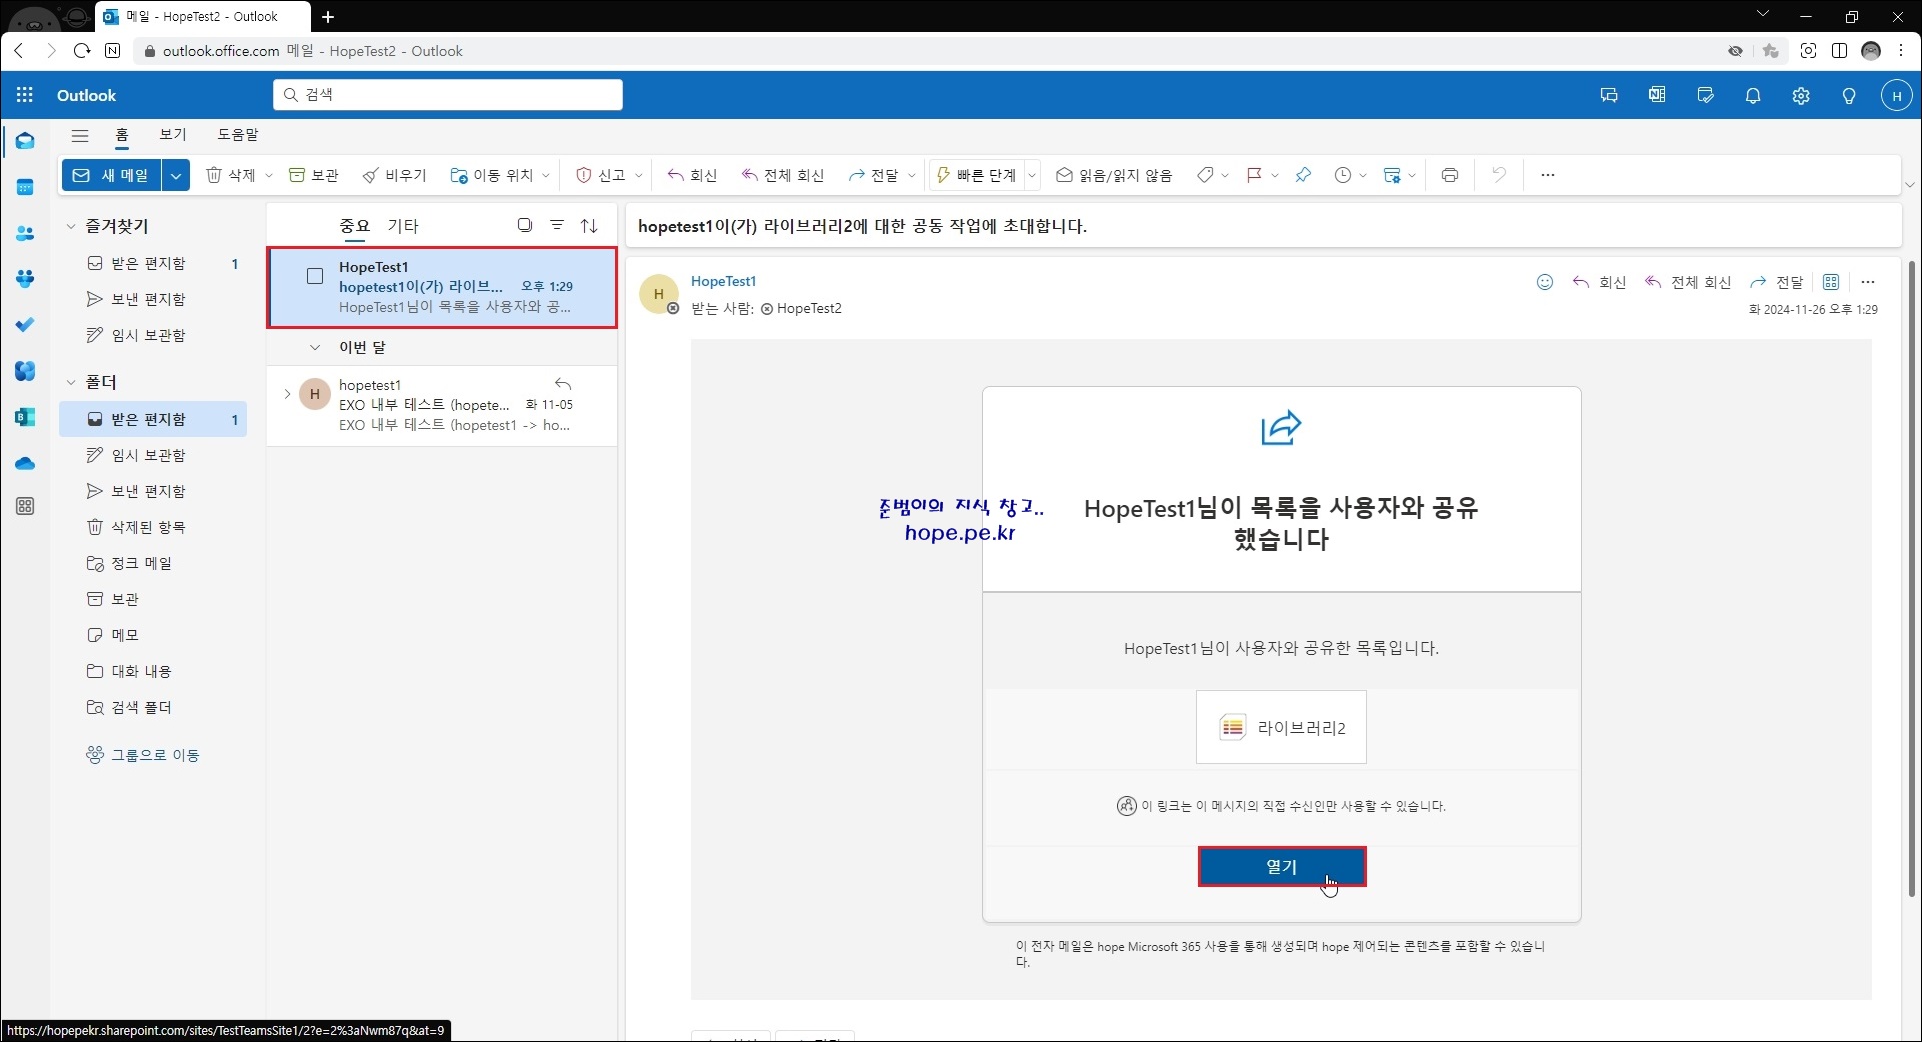Open the Go to Groups link
1922x1042 pixels.
pos(143,755)
